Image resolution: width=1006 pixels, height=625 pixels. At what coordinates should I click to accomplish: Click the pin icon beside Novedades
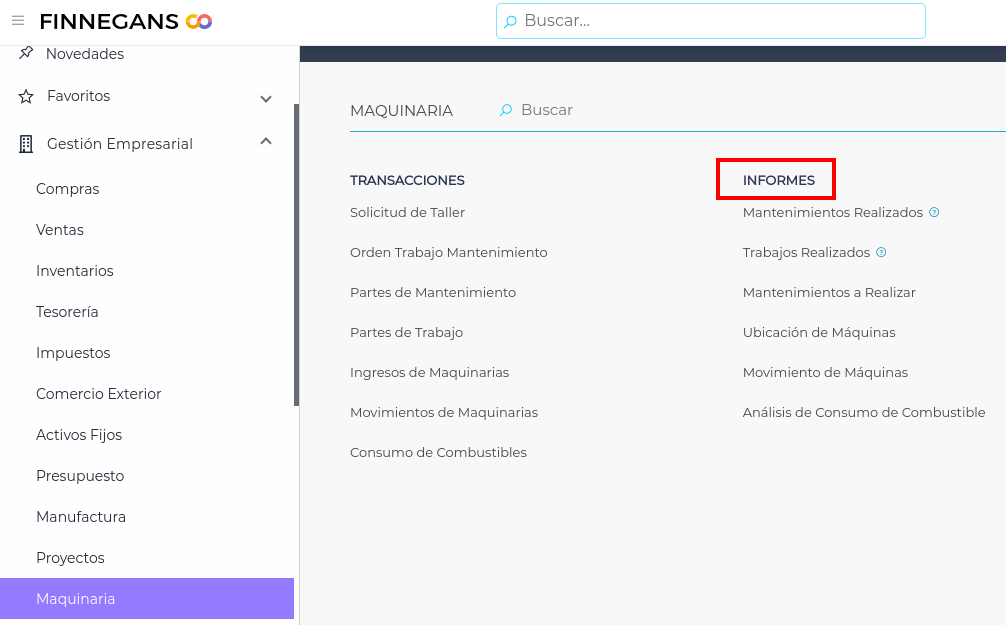(26, 53)
